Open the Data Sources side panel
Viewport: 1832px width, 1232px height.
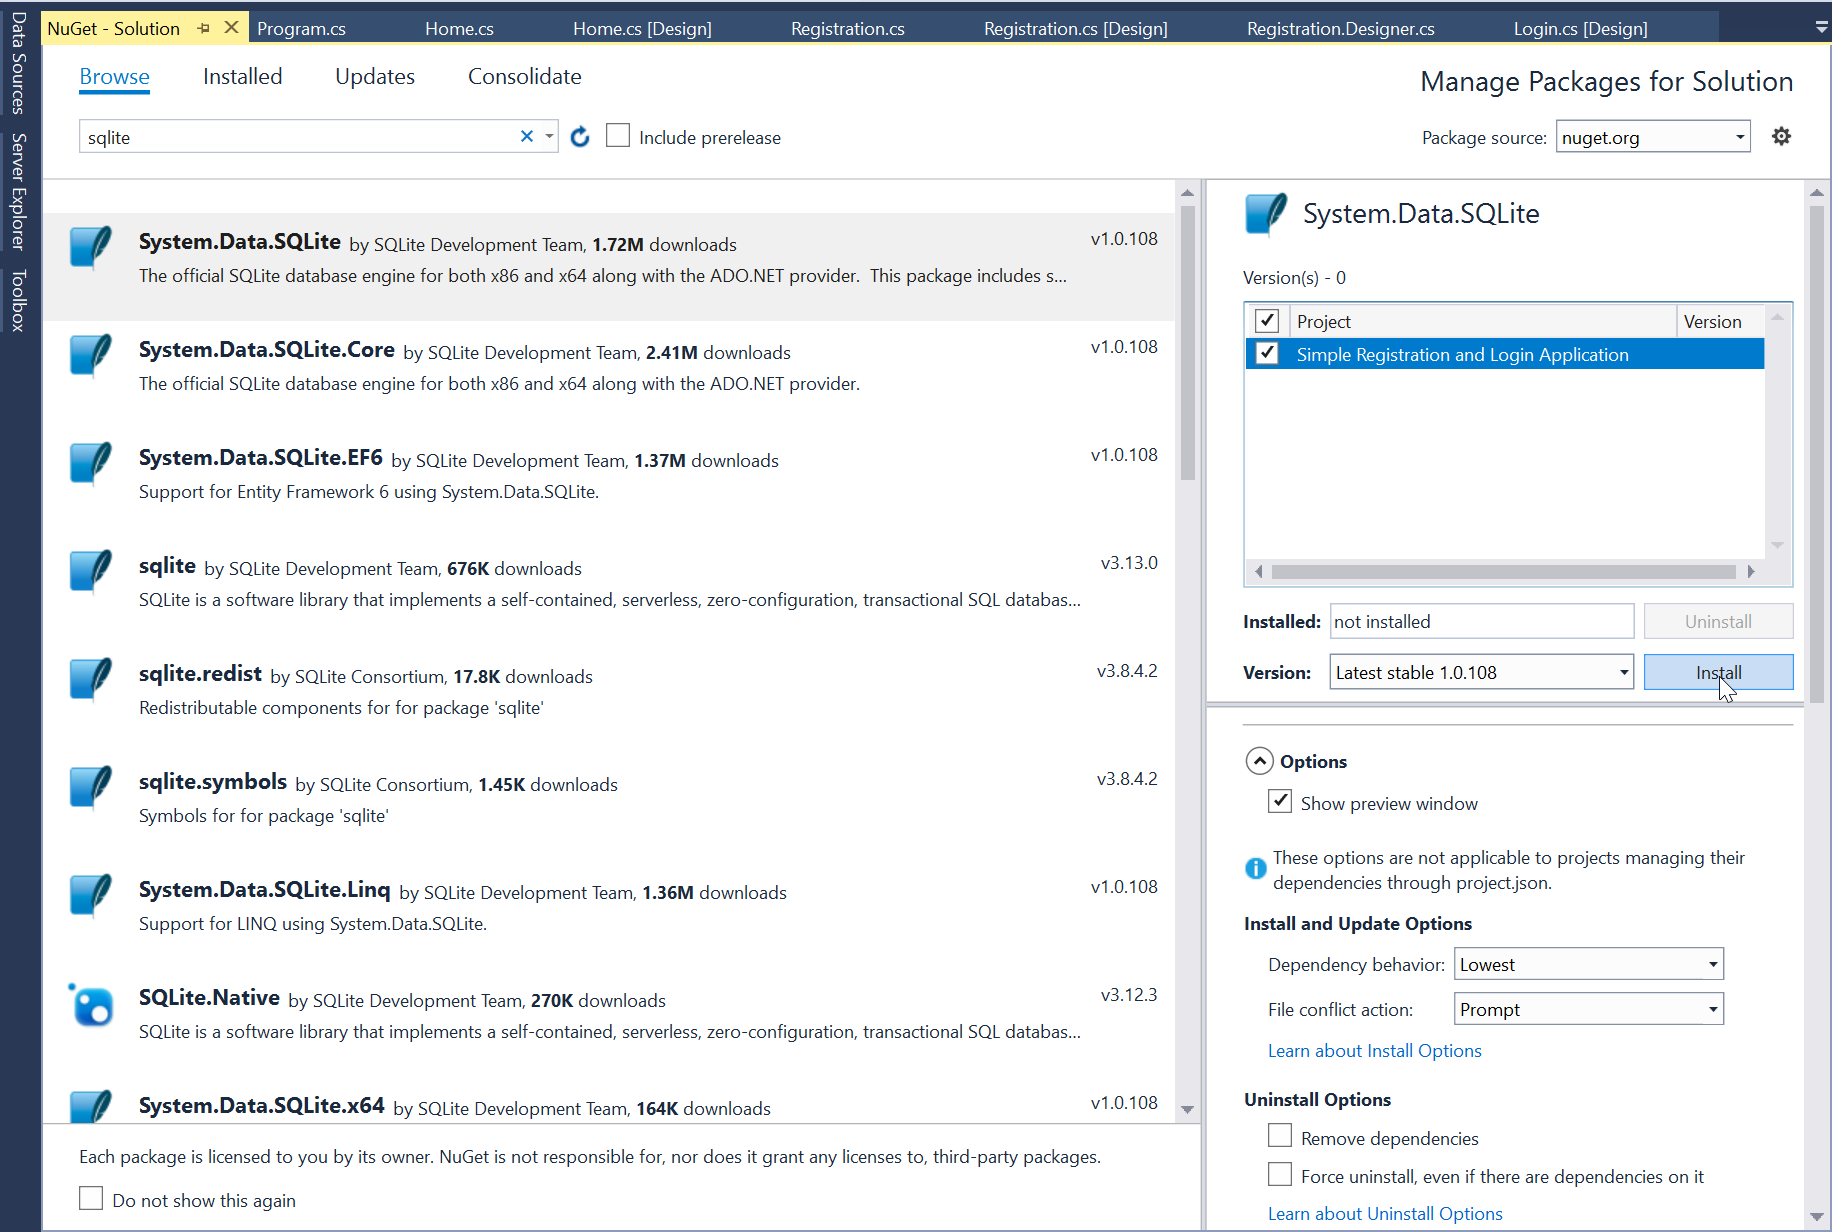tap(18, 62)
